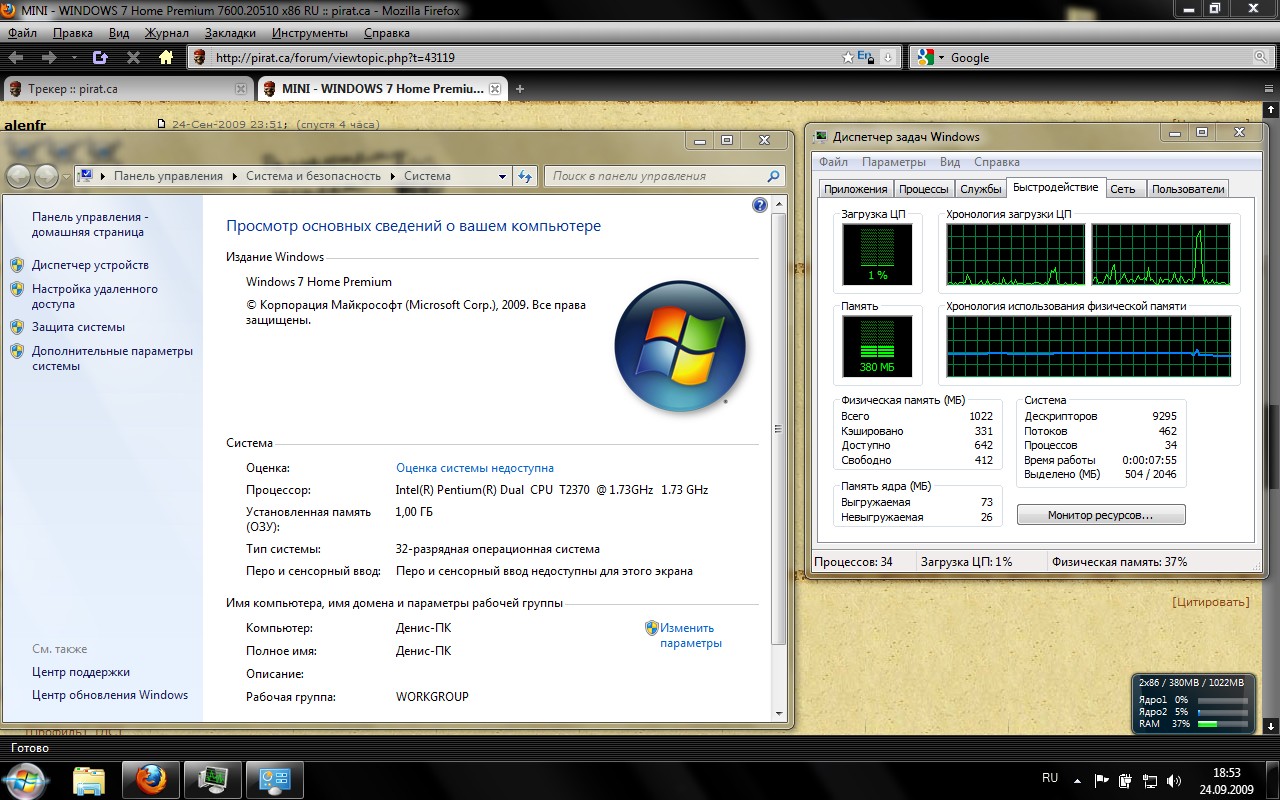This screenshot has width=1280, height=800.
Task: Click the RU language indicator in tray
Action: pos(1050,778)
